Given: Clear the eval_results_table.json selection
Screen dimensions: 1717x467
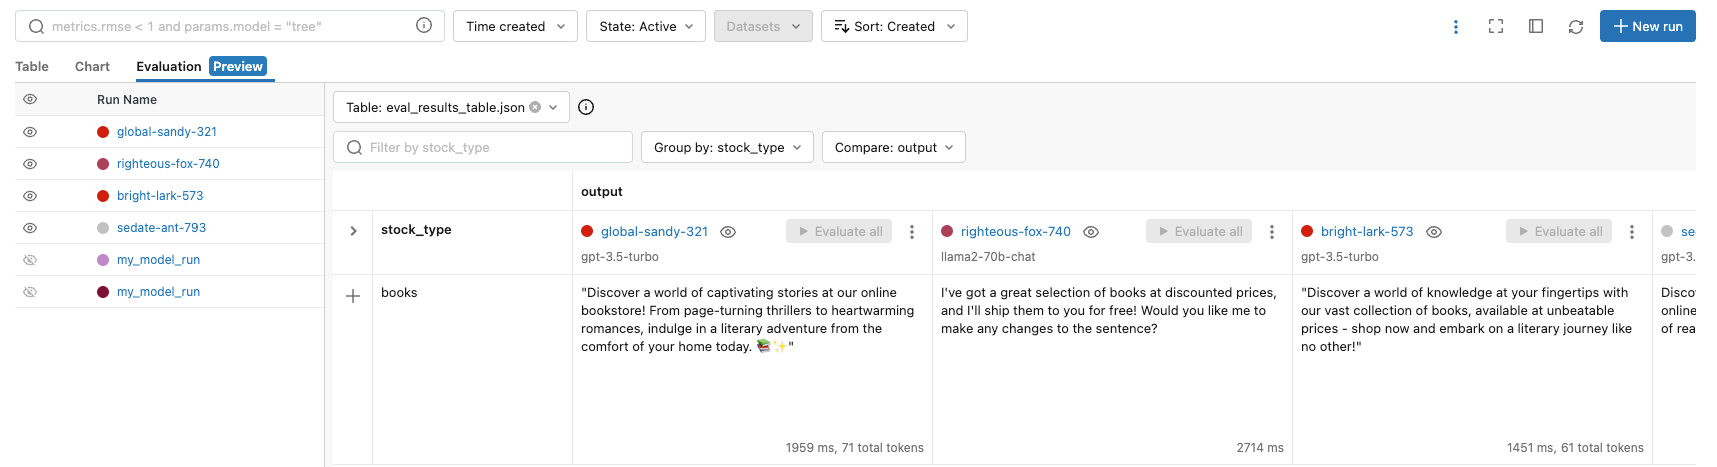Looking at the screenshot, I should (535, 107).
